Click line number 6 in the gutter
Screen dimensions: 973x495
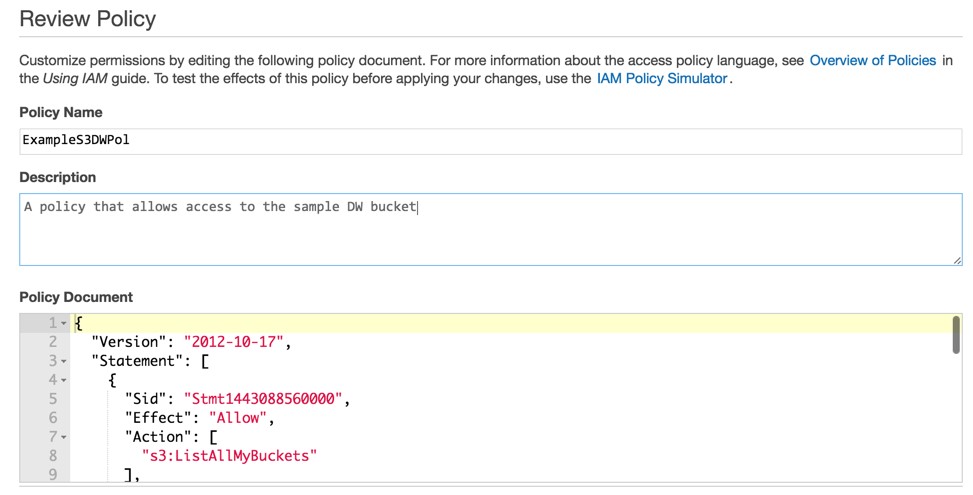tap(53, 417)
